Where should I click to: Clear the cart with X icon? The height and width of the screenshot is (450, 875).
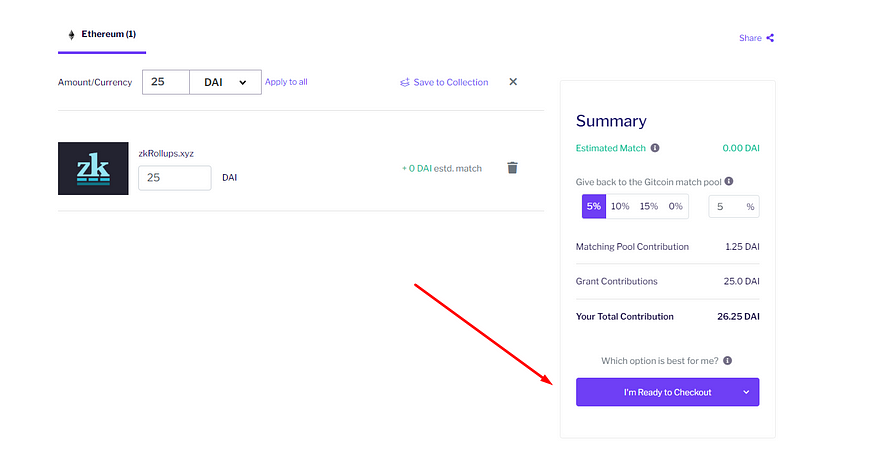coord(513,82)
